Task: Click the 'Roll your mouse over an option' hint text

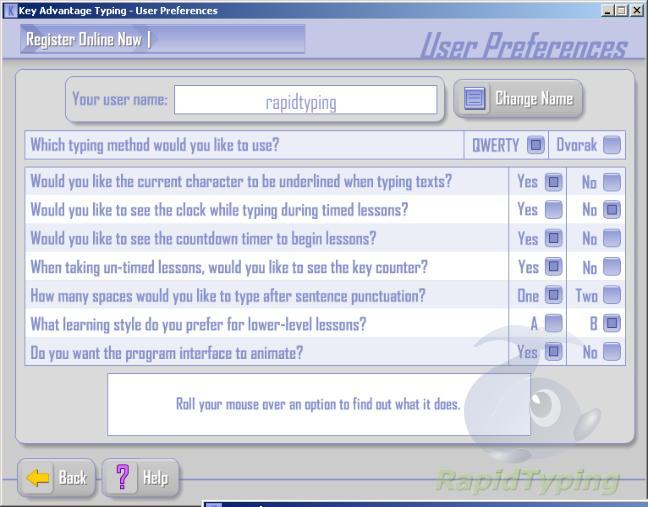Action: [x=318, y=404]
